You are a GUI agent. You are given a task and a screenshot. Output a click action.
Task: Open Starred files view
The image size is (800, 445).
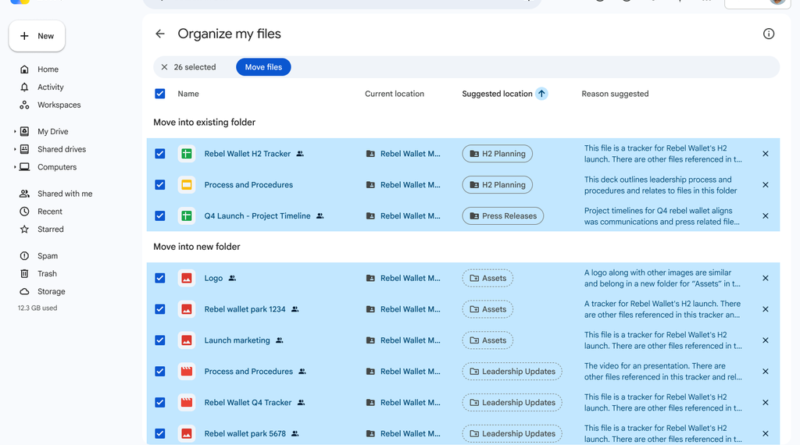[51, 230]
